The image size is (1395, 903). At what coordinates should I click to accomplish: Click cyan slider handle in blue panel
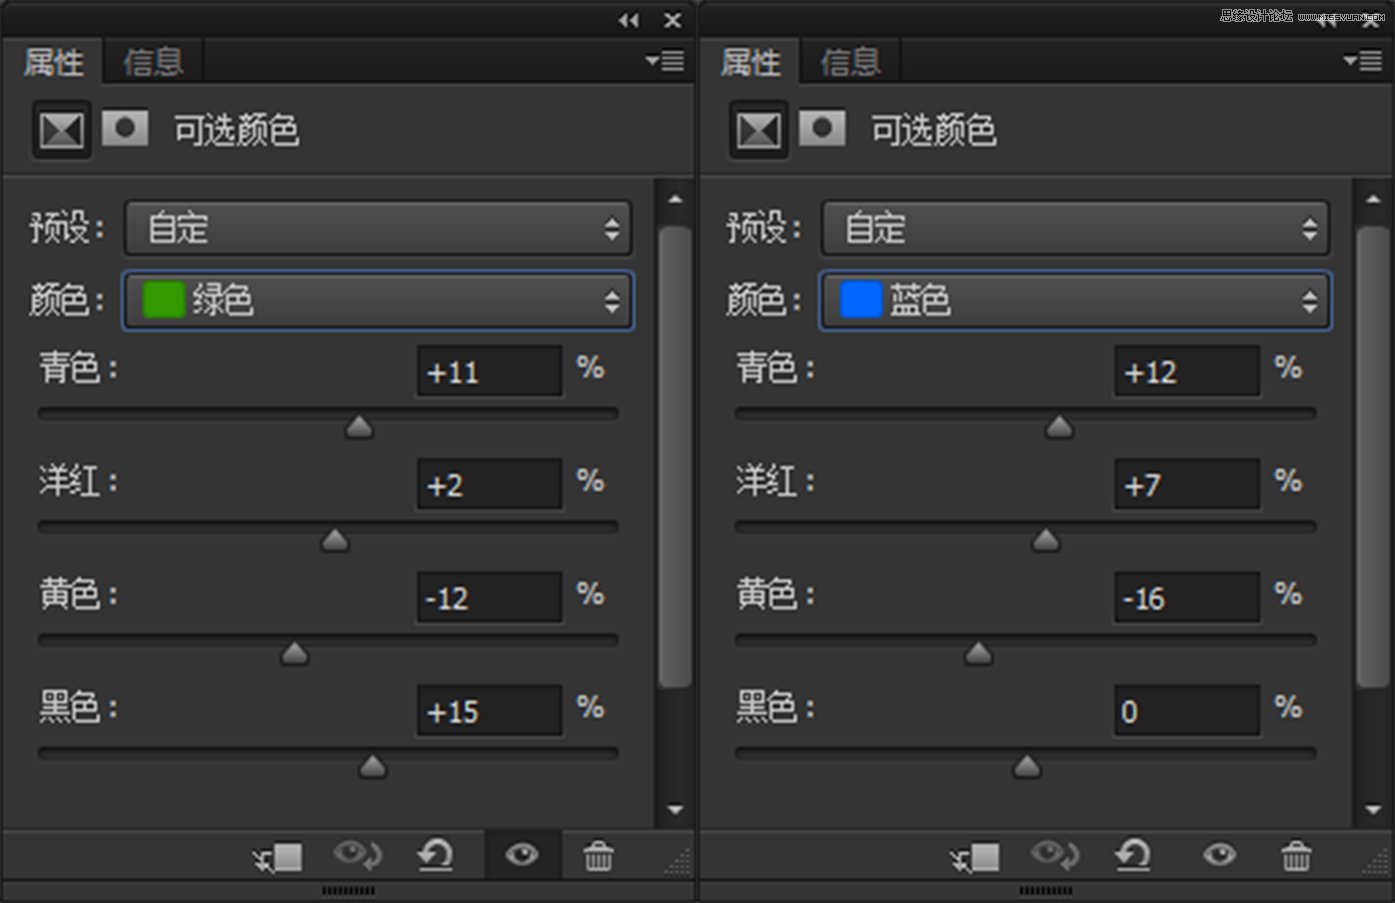point(1059,428)
